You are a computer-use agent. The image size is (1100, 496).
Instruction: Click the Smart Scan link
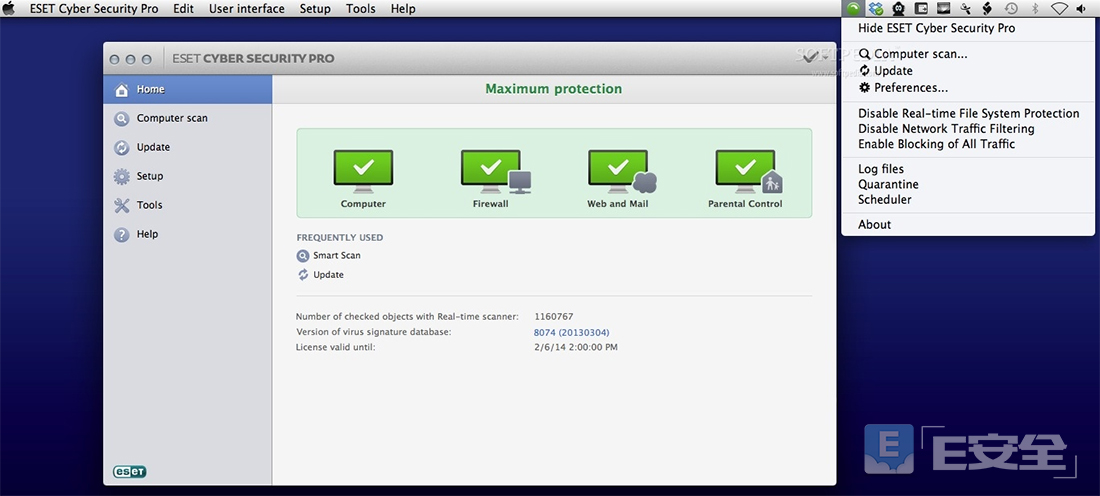point(337,256)
